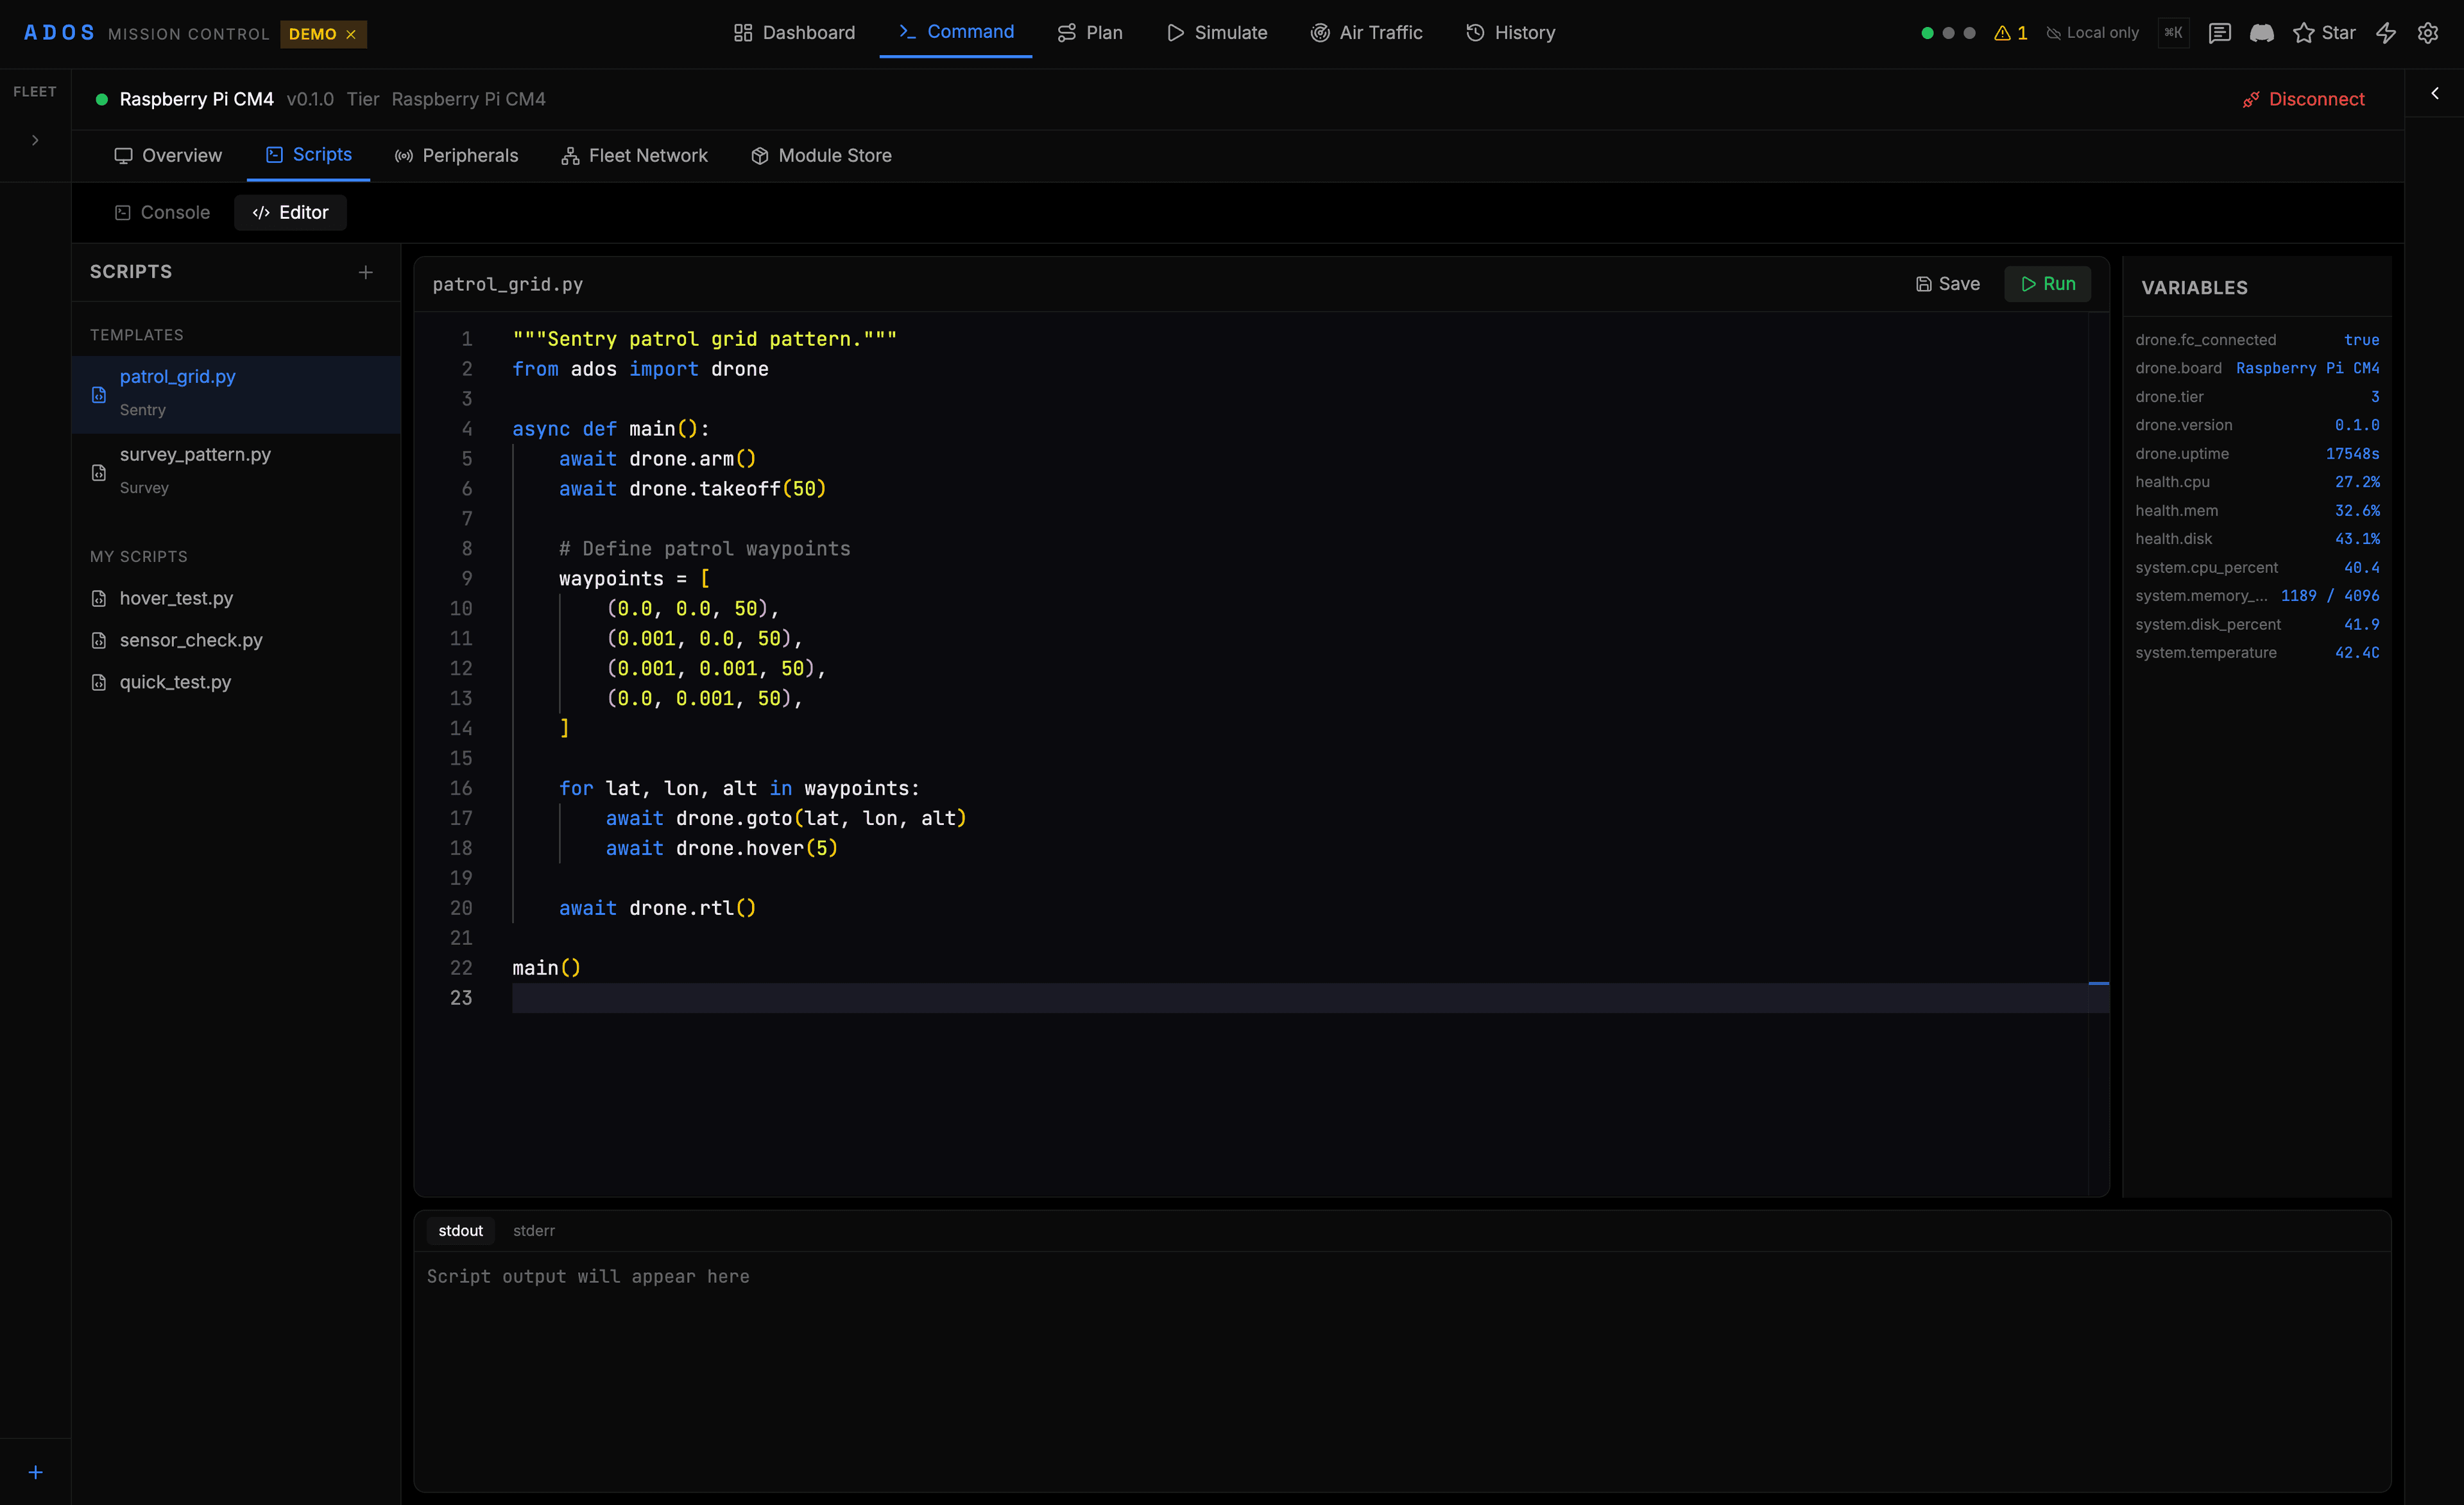Run the patrol_grid.py script
2464x1505 pixels.
click(2047, 284)
